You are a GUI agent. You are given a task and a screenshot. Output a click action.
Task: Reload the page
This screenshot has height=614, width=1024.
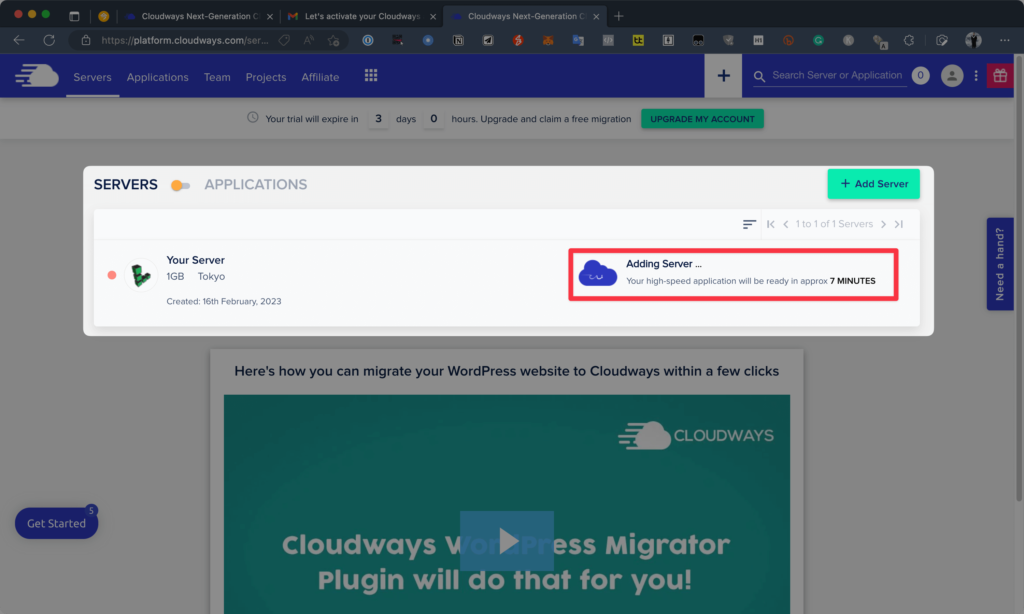point(49,40)
